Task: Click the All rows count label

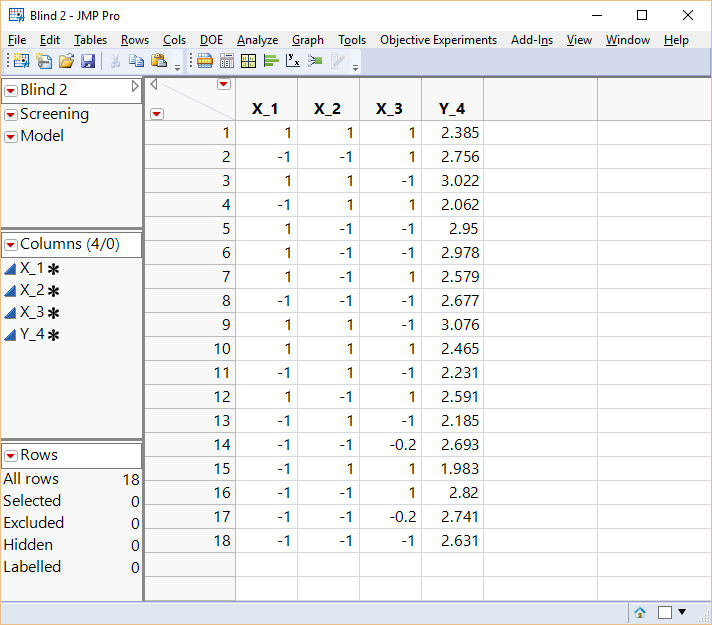Action: tap(31, 479)
